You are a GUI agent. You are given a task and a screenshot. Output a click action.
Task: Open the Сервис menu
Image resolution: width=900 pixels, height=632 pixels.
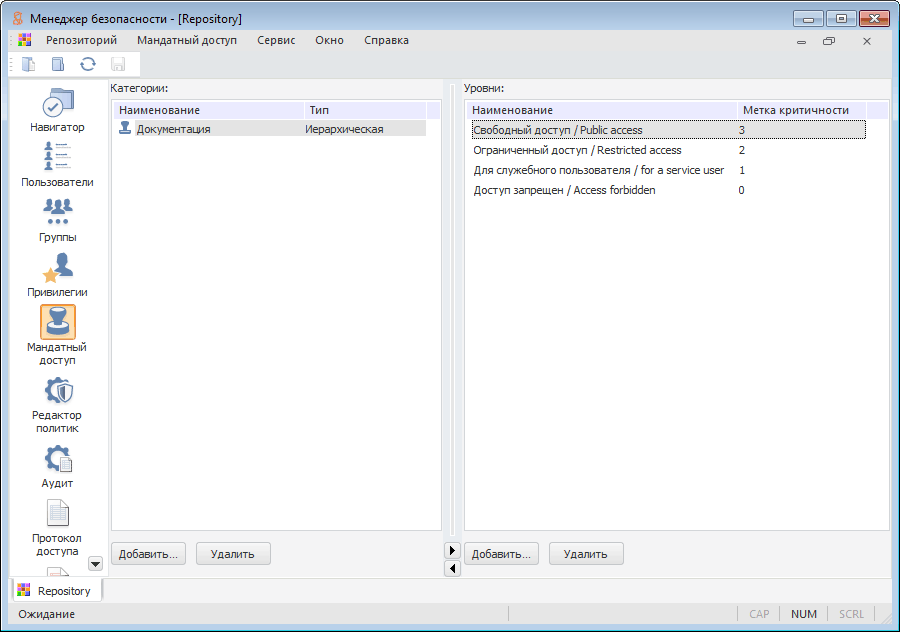click(x=276, y=40)
